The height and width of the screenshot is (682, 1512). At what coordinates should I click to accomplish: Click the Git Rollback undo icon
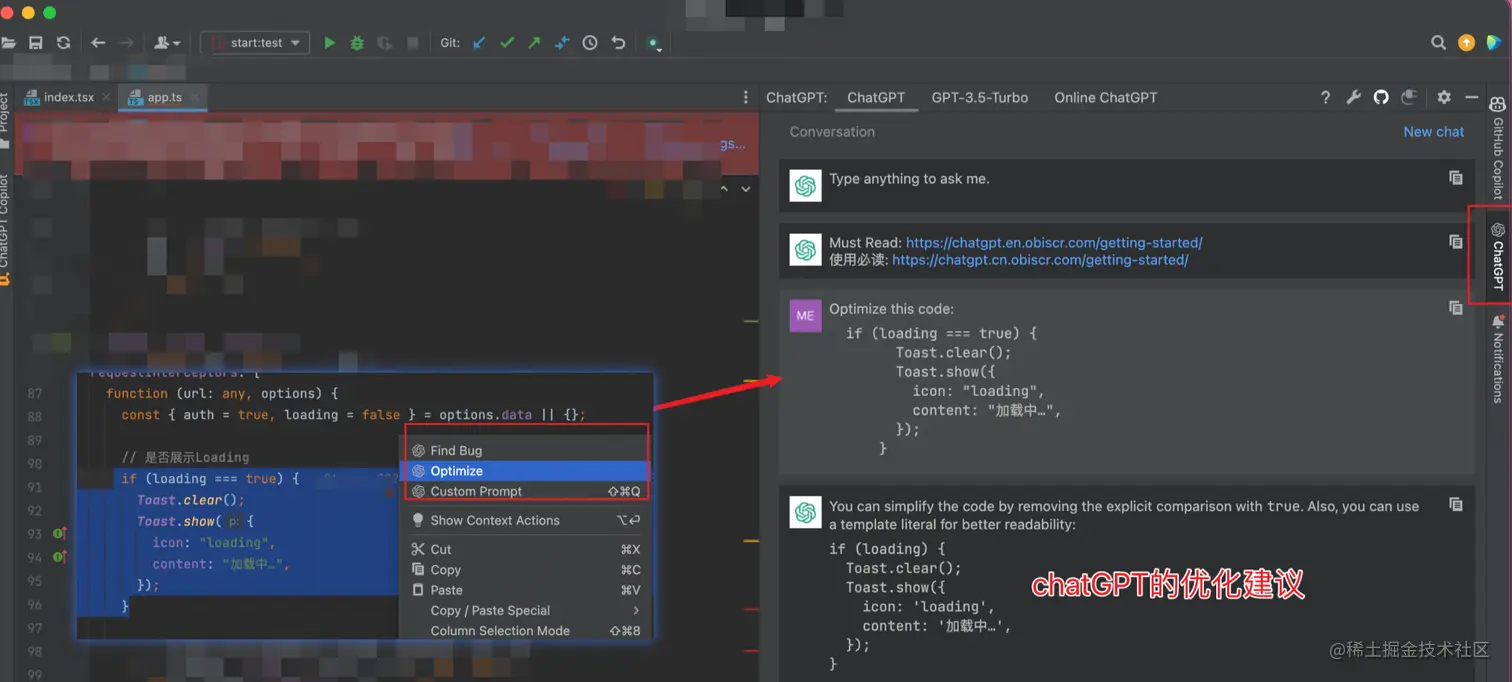[x=618, y=43]
